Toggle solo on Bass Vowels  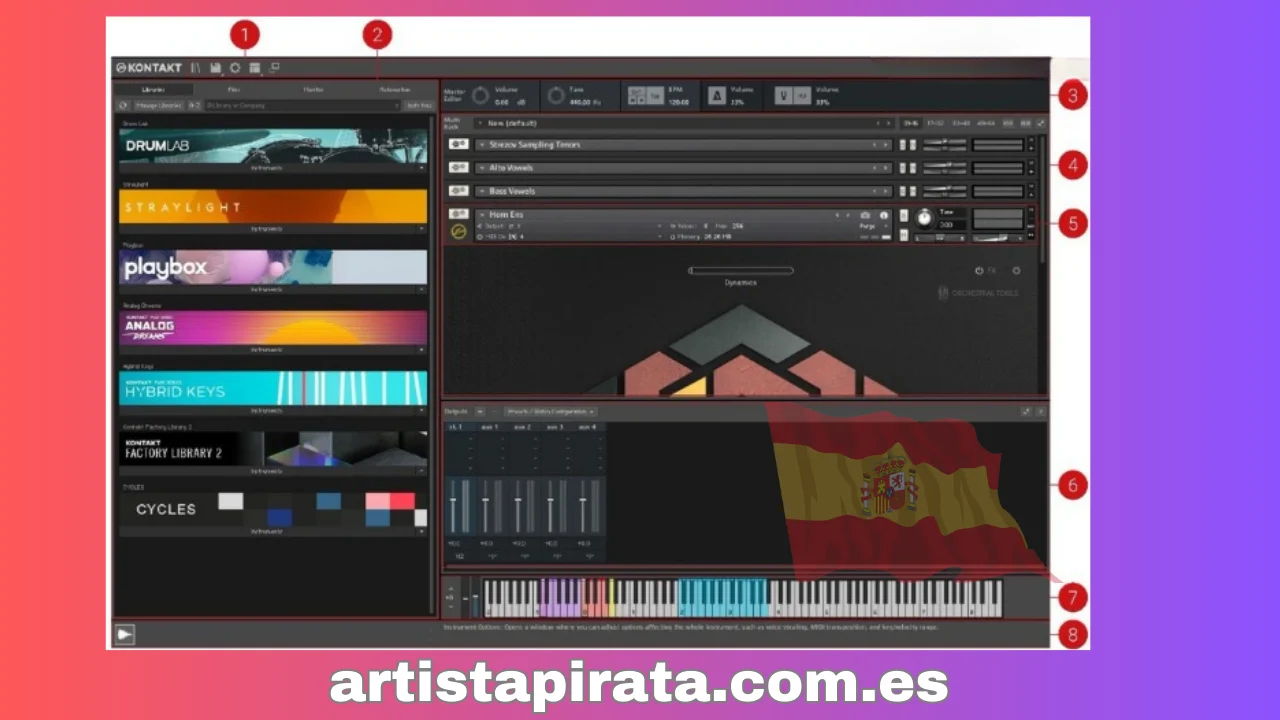(902, 191)
